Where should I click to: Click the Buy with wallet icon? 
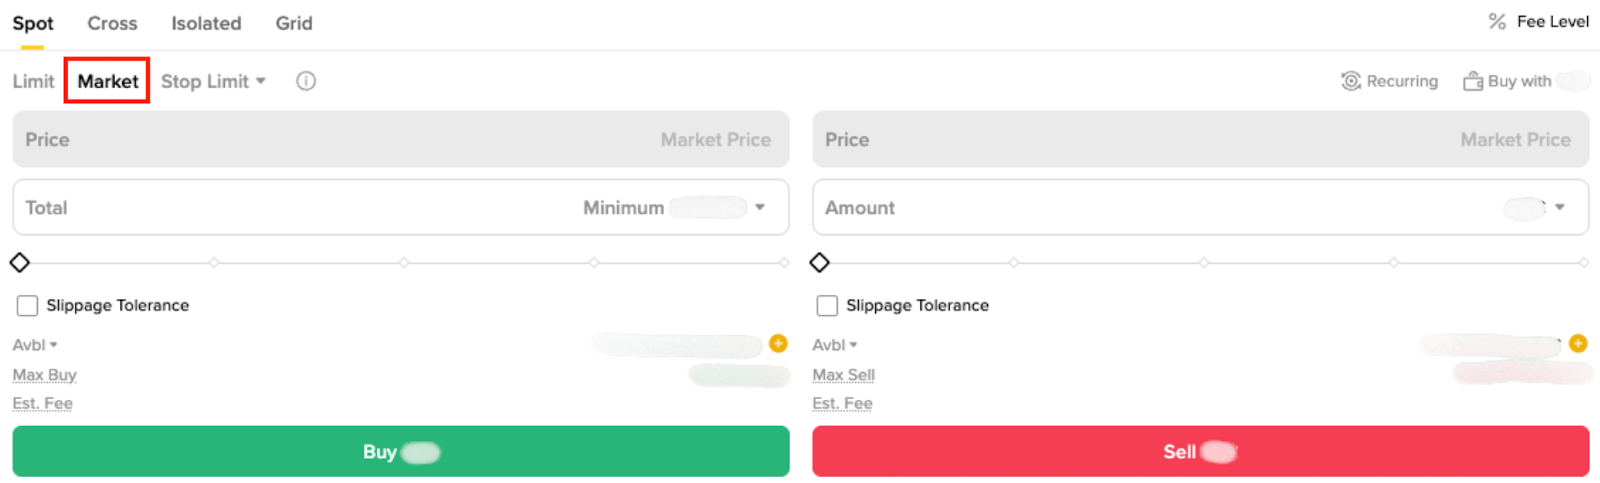[x=1473, y=81]
